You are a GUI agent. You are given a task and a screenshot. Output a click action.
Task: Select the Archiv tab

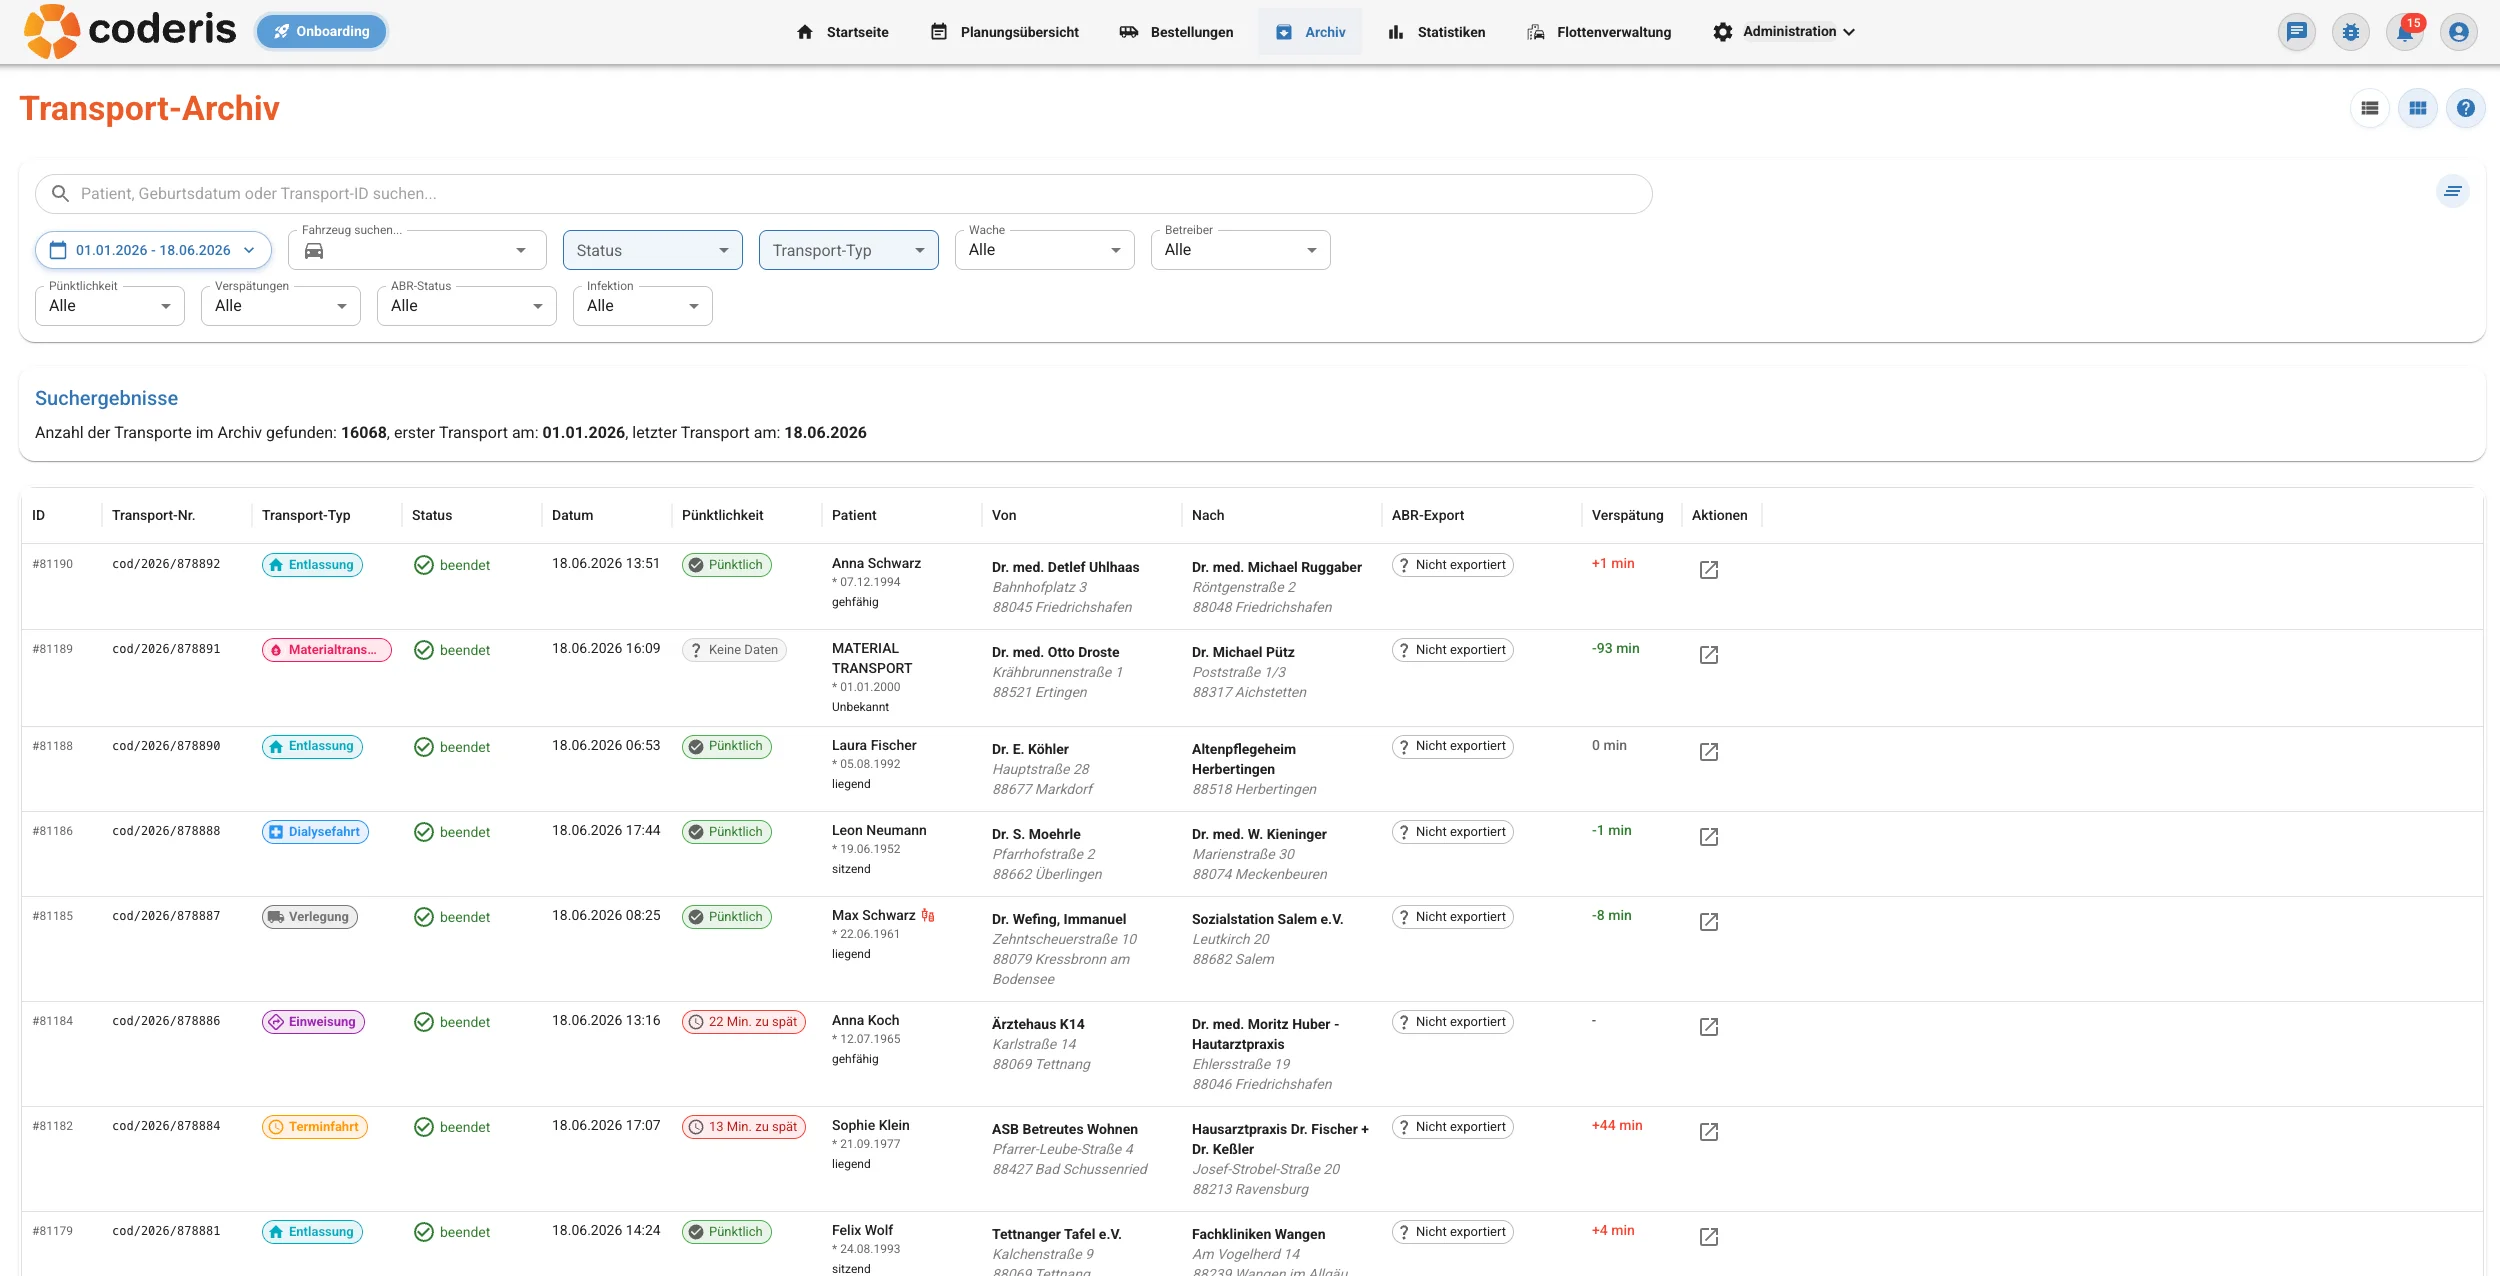1310,32
